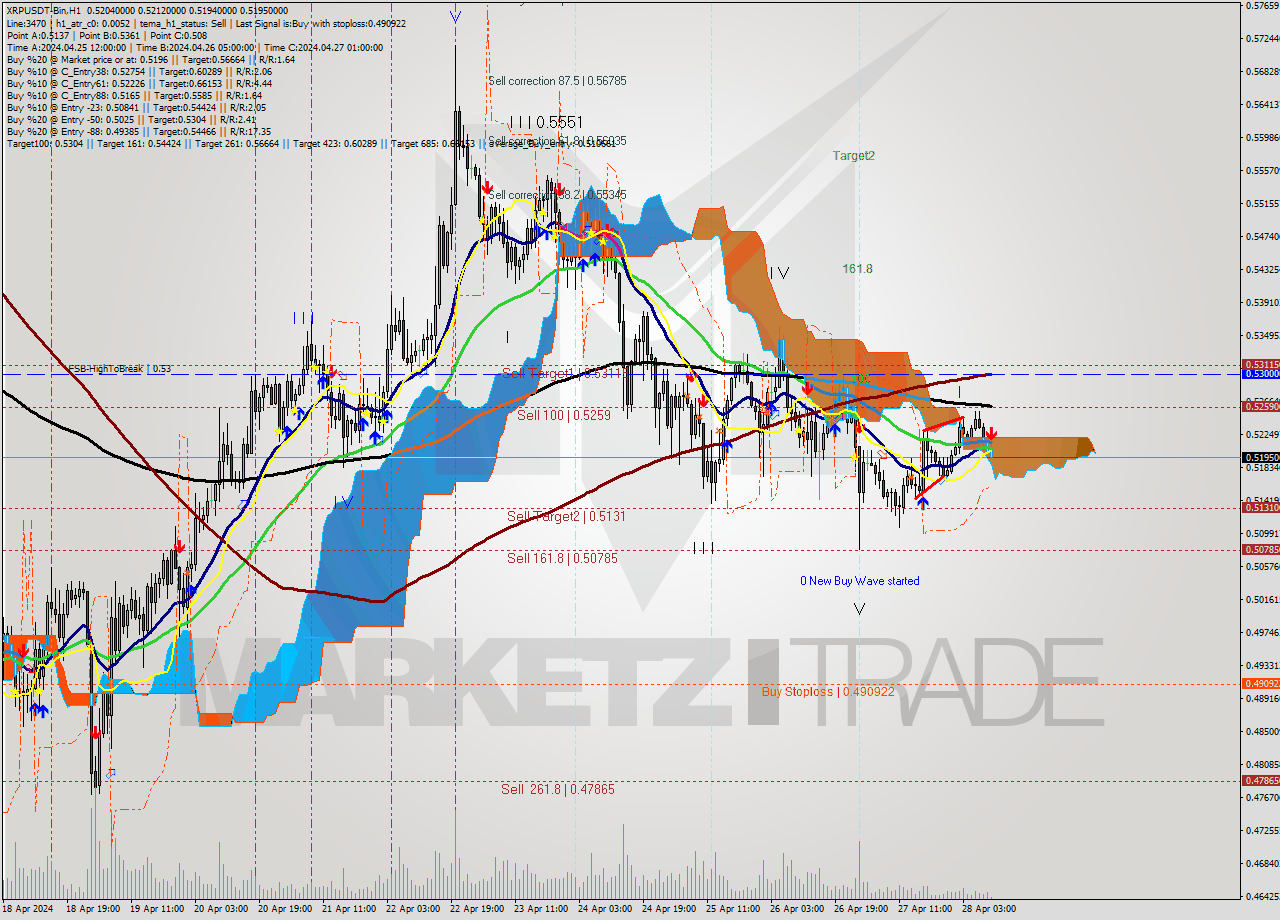Select the Entry -88: 0.49385 line

pos(138,131)
